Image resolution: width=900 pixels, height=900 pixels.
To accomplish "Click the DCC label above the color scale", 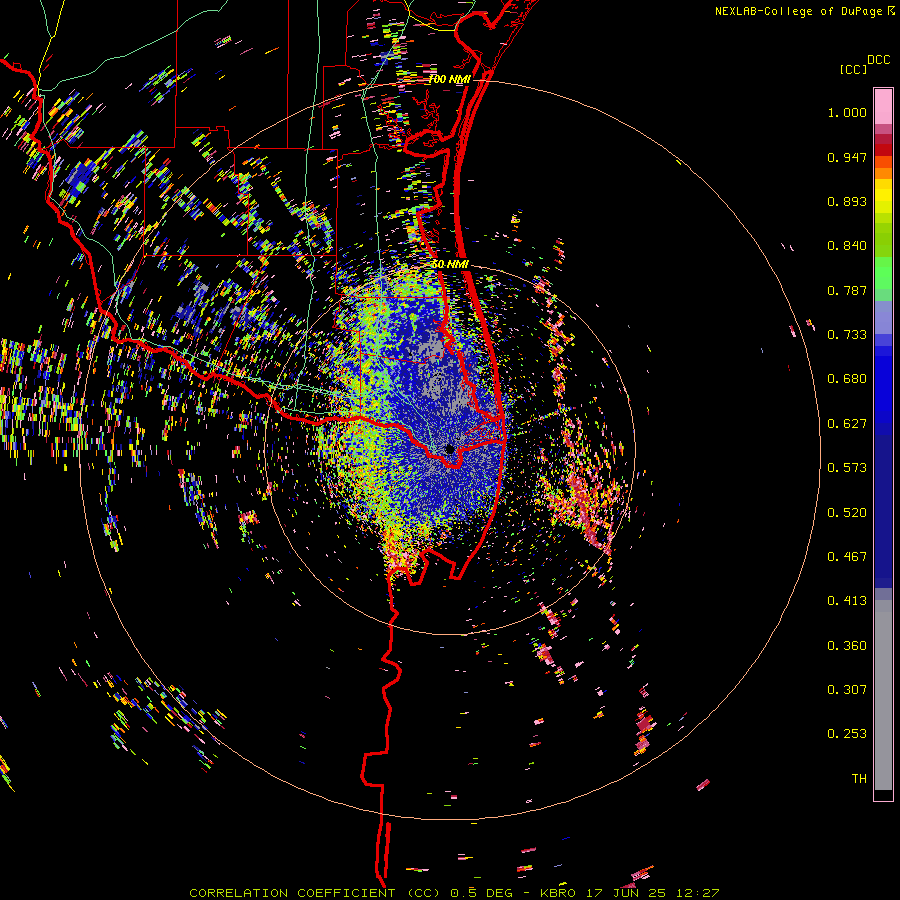I will (x=878, y=60).
